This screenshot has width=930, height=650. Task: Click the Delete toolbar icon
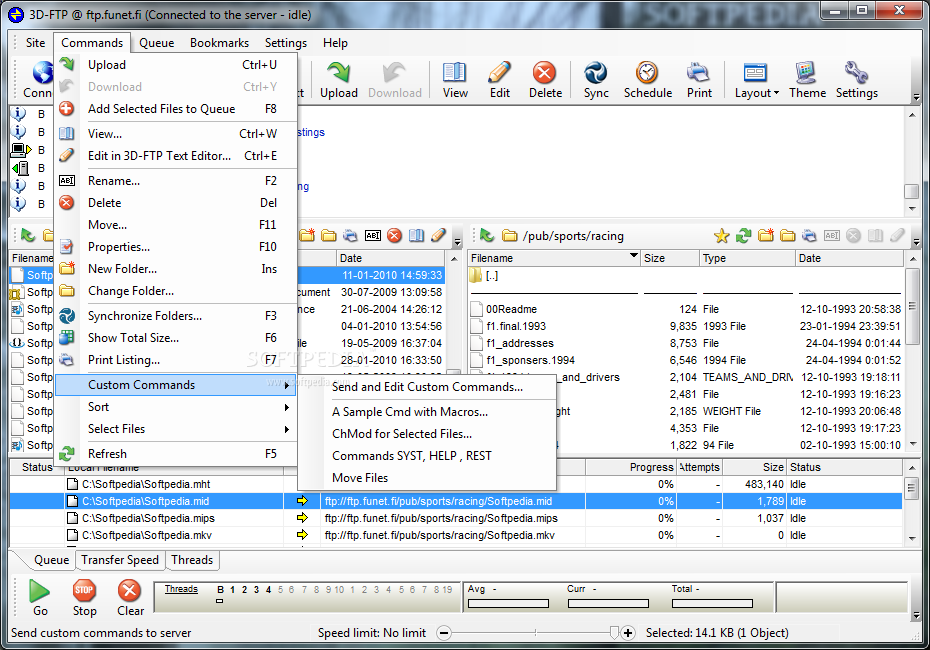[545, 80]
